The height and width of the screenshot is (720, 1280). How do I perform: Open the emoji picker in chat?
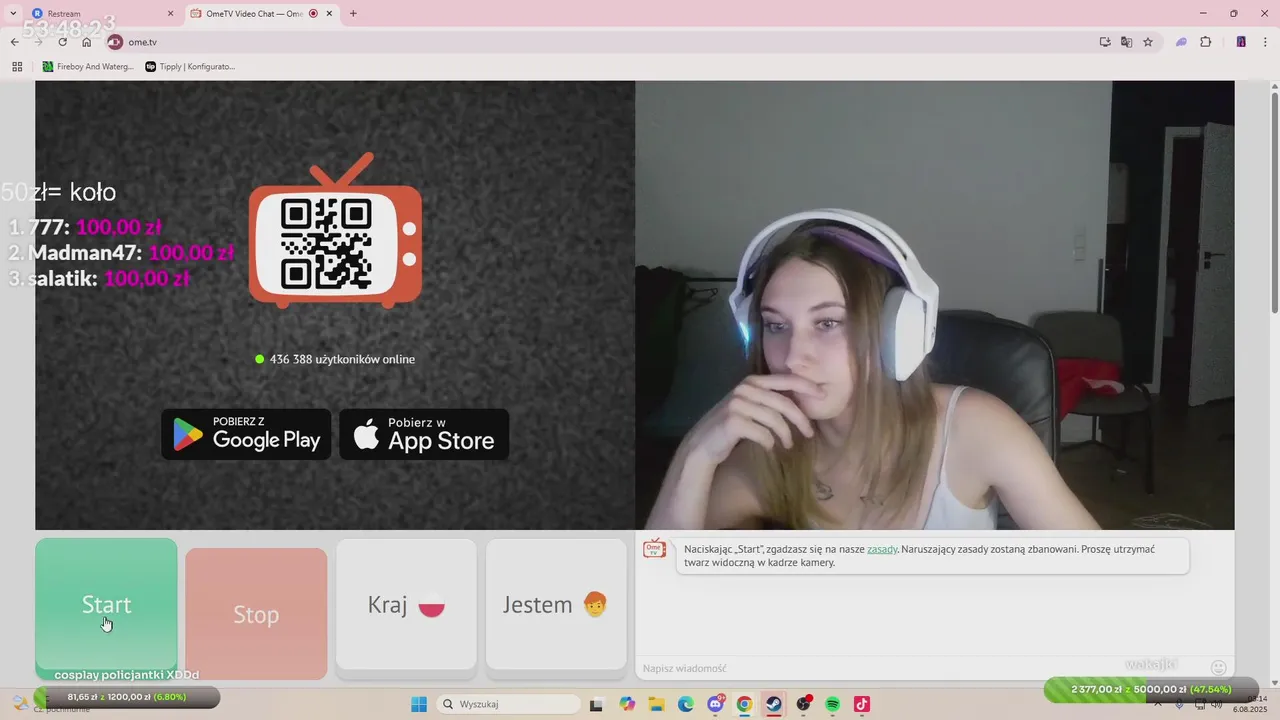click(x=1218, y=667)
